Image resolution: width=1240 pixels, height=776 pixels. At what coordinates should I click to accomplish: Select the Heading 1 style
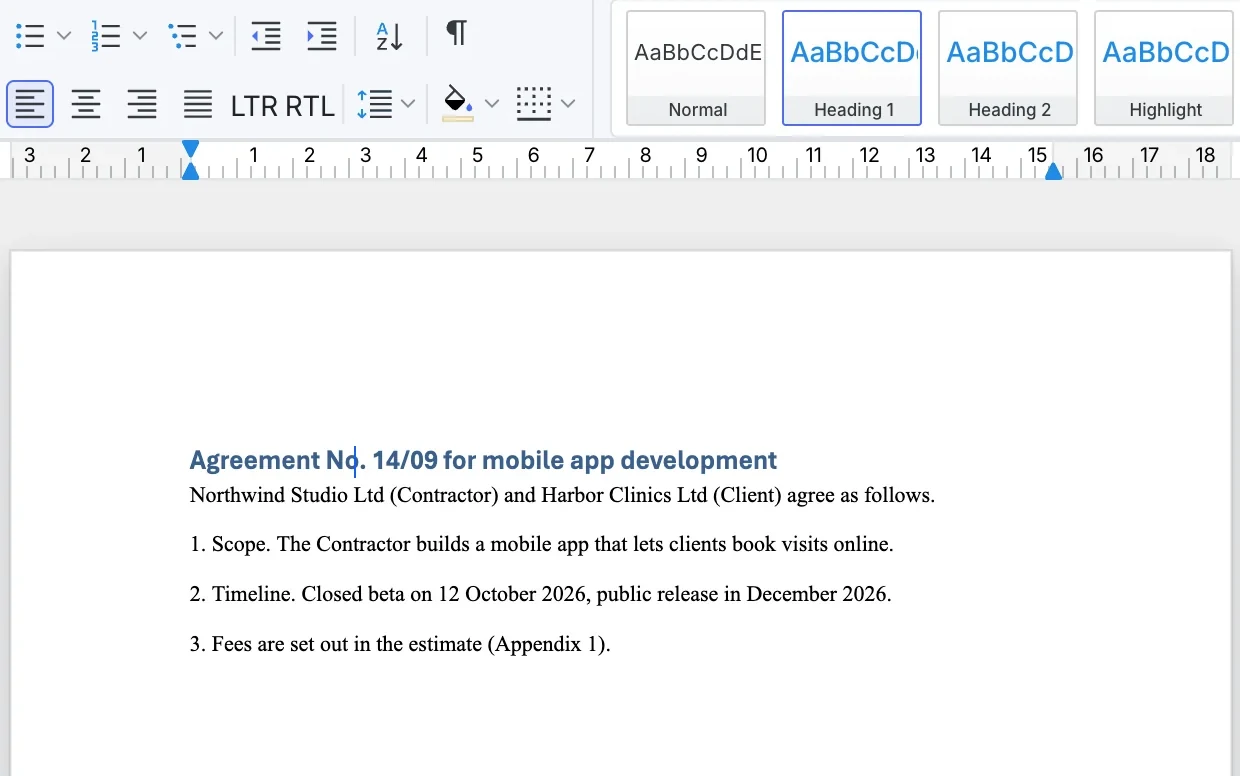point(852,68)
